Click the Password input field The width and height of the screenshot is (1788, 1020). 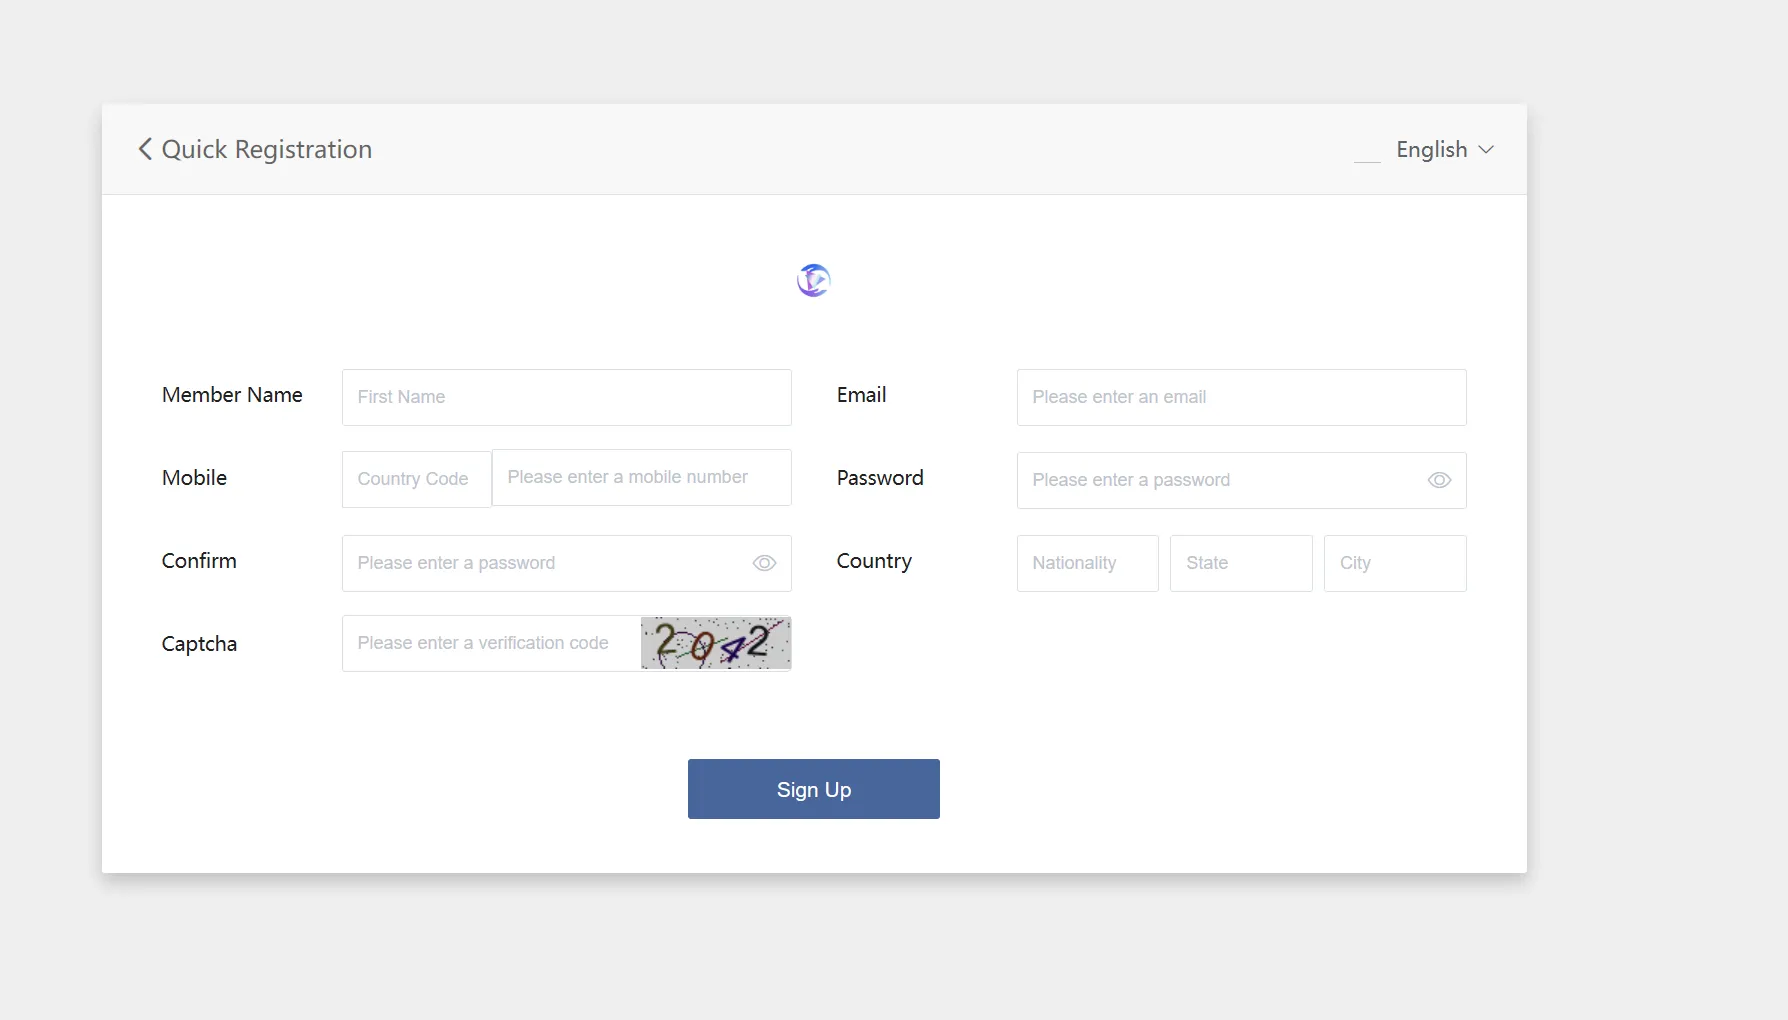click(x=1222, y=480)
